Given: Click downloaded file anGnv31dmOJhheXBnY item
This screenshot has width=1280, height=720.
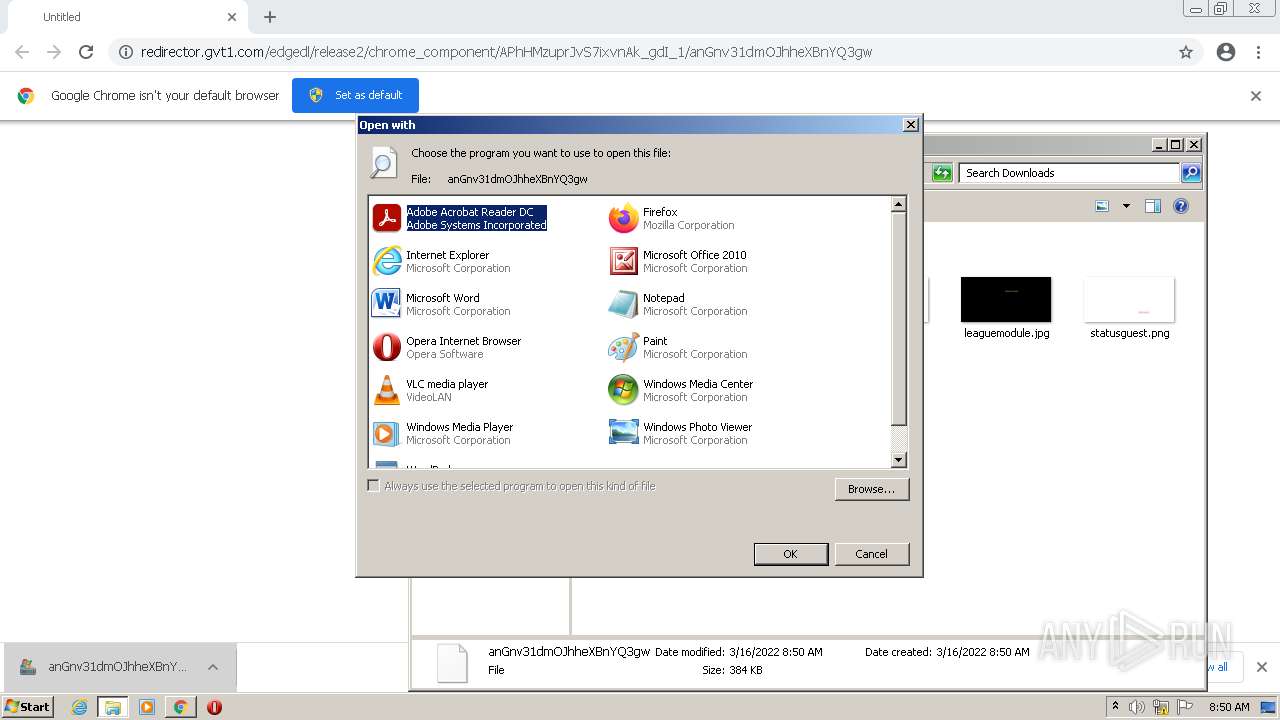Looking at the screenshot, I should tap(118, 667).
